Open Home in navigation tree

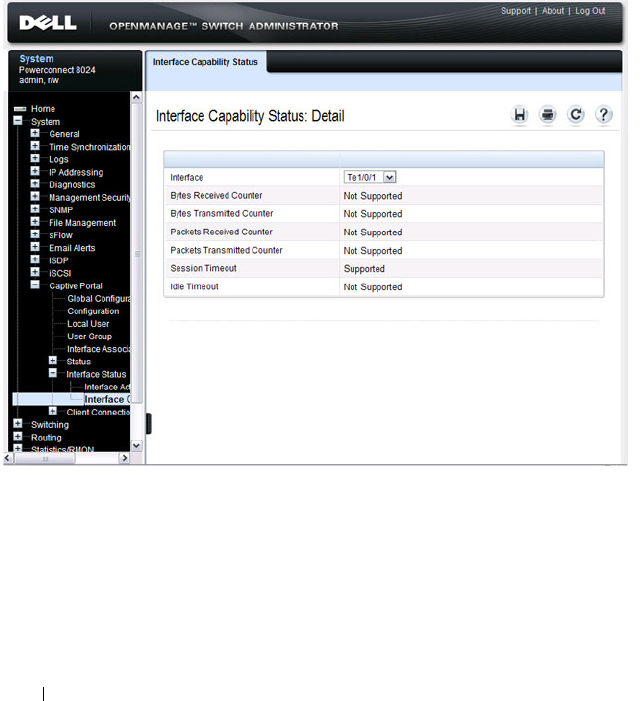pyautogui.click(x=43, y=109)
